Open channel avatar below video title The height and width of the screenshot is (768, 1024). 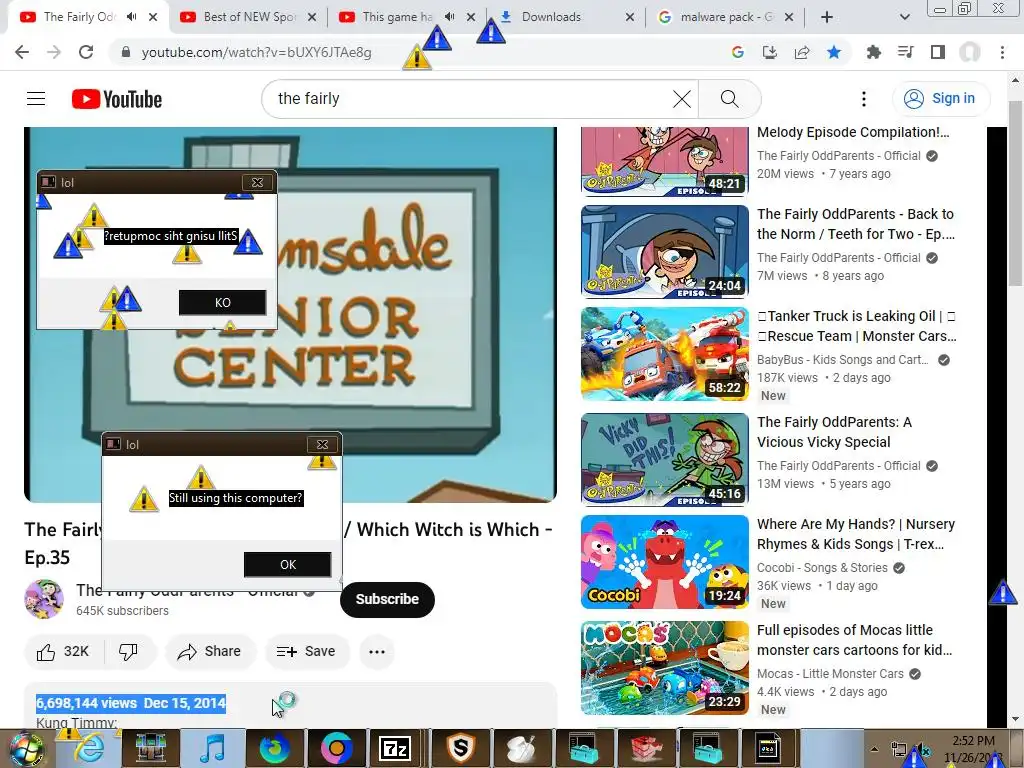(44, 598)
